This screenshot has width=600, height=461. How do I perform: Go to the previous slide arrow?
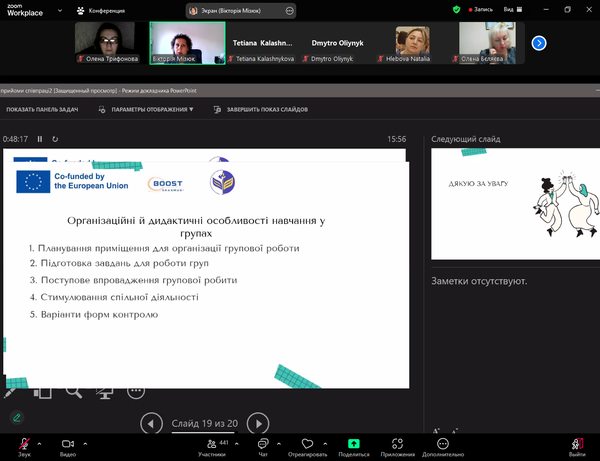click(150, 423)
